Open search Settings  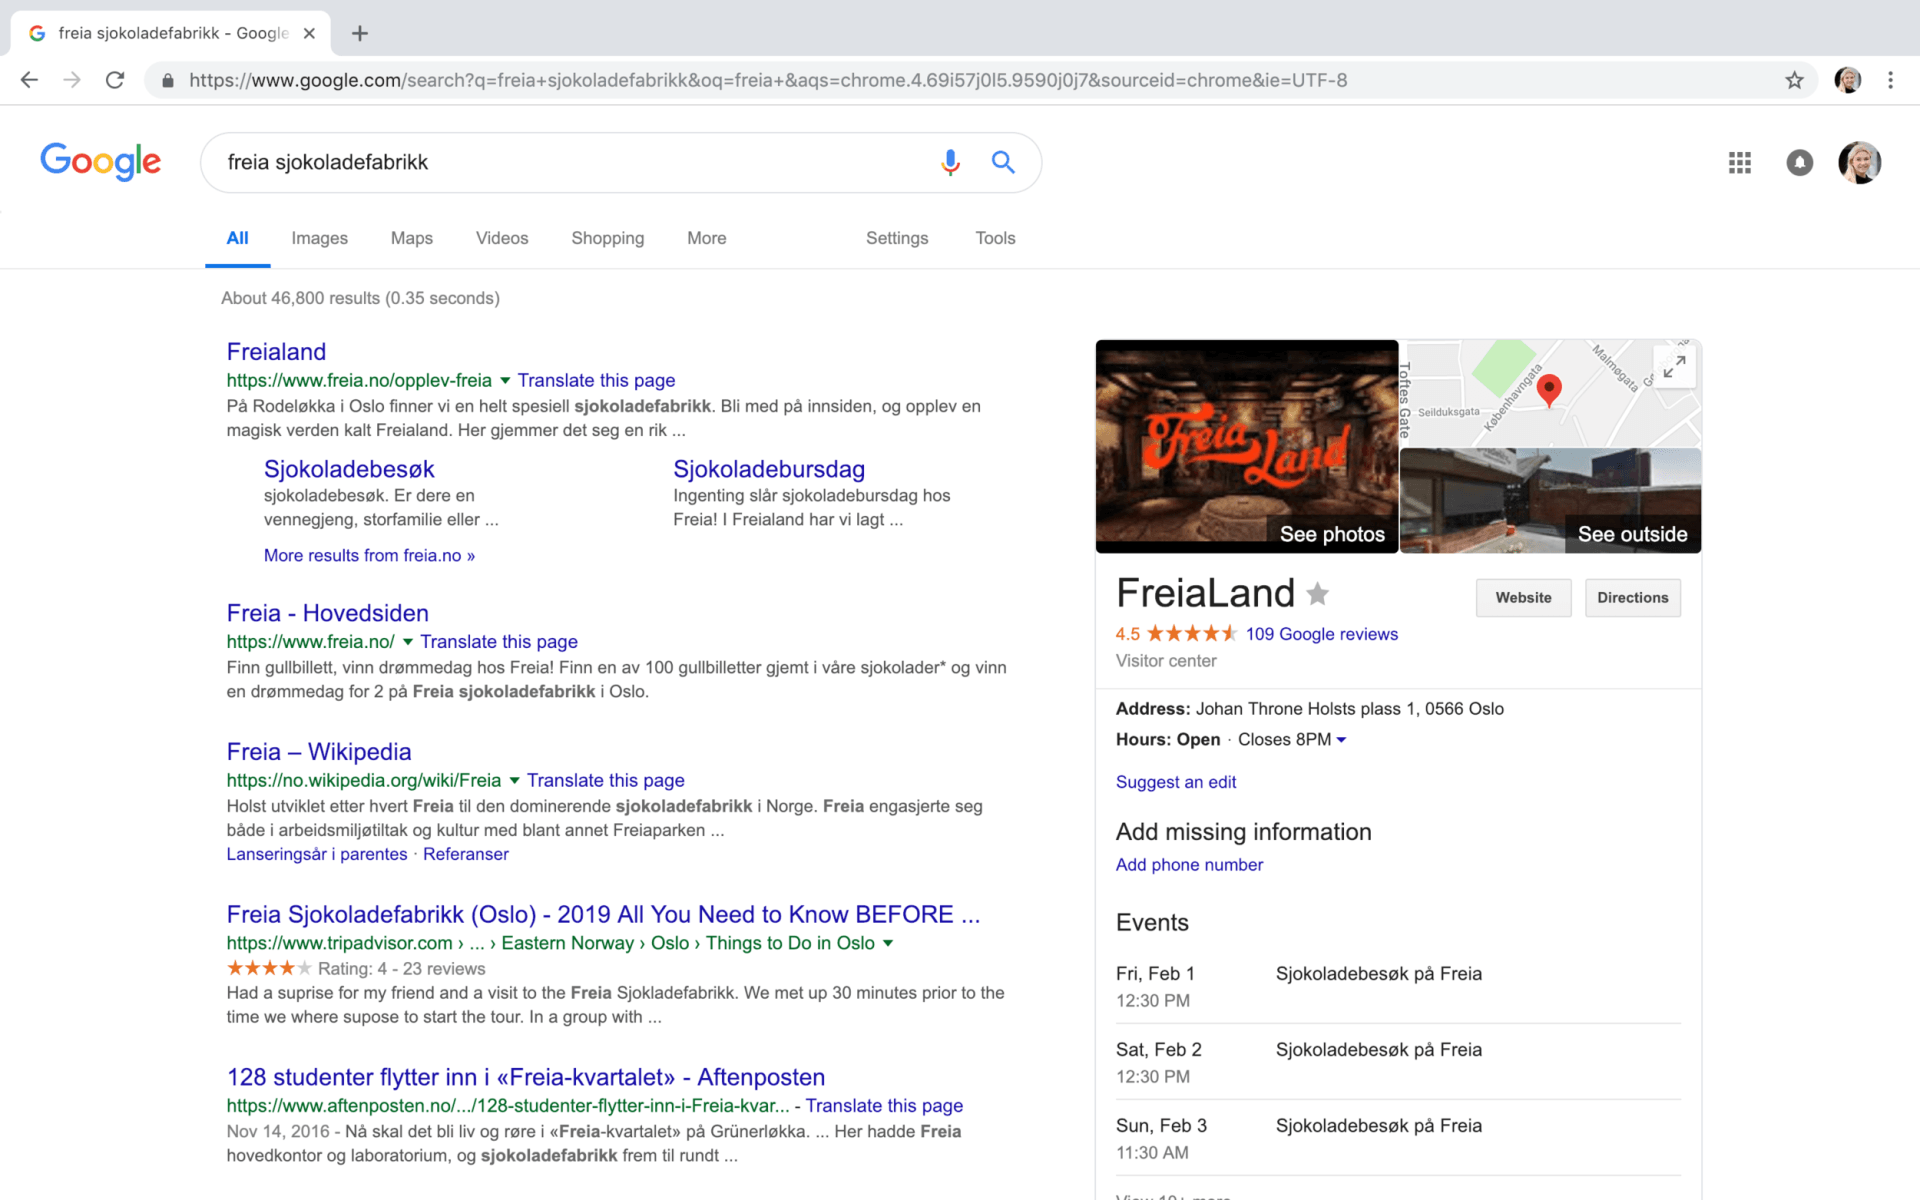click(x=897, y=238)
